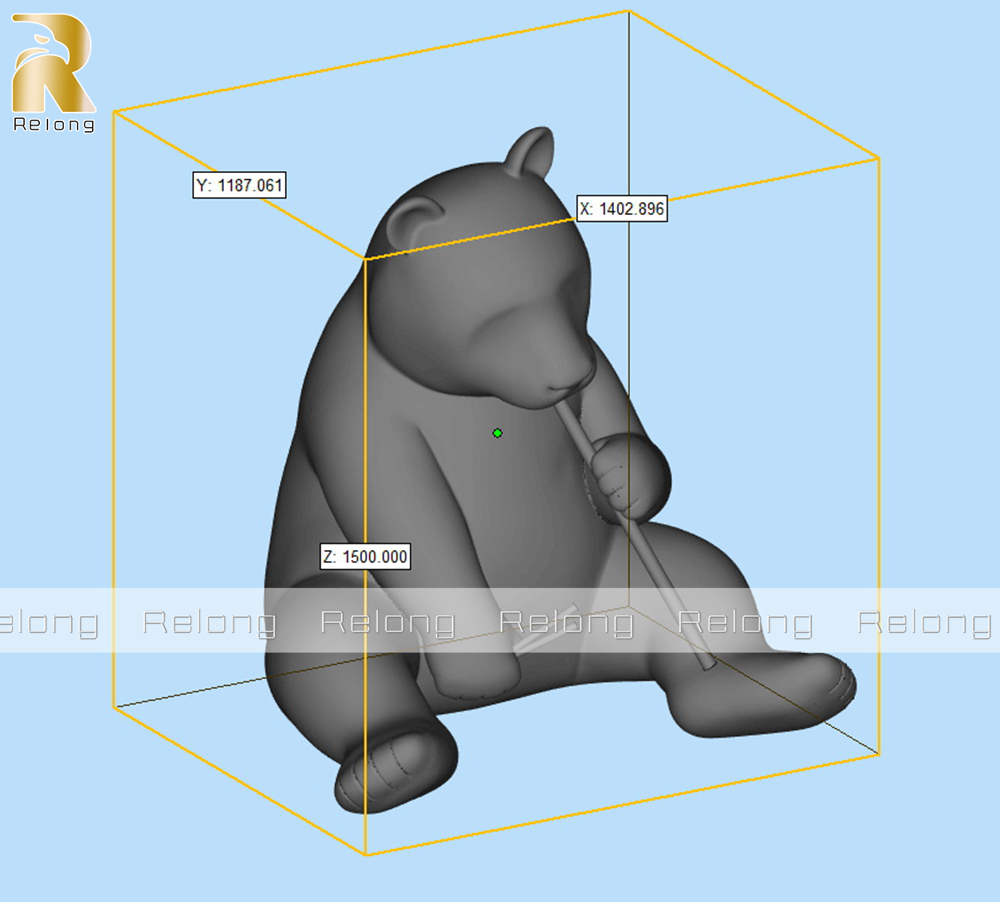Click bounding box corner beside the X label

click(365, 259)
